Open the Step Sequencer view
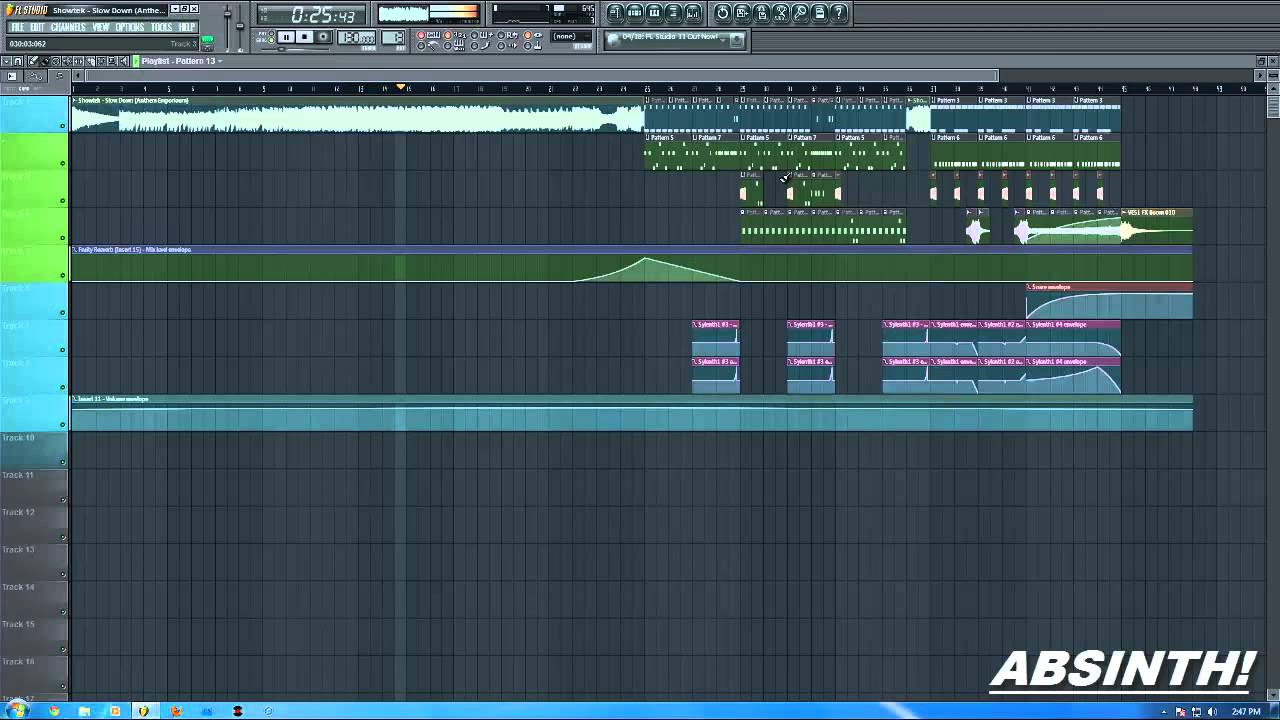Image resolution: width=1280 pixels, height=720 pixels. click(636, 13)
